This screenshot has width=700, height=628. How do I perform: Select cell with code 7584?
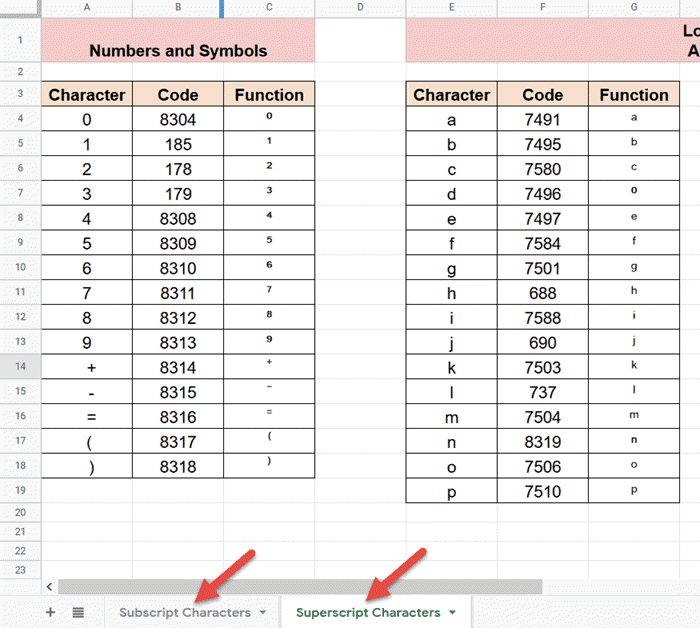[542, 243]
